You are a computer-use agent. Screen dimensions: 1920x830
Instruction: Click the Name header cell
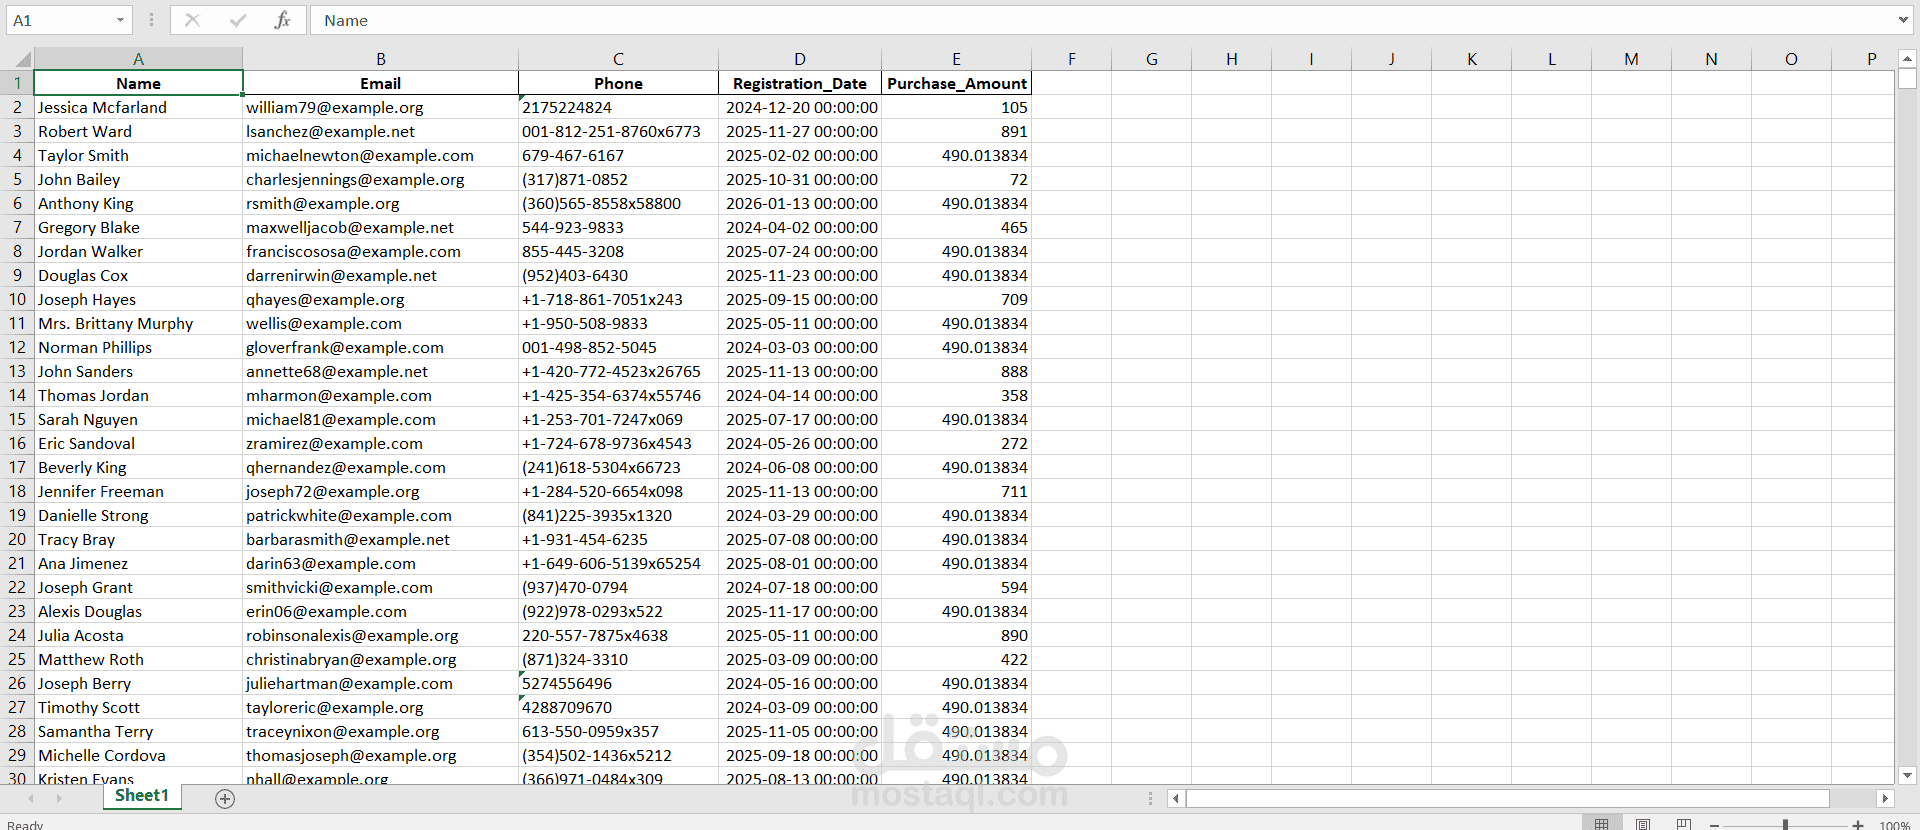point(138,83)
